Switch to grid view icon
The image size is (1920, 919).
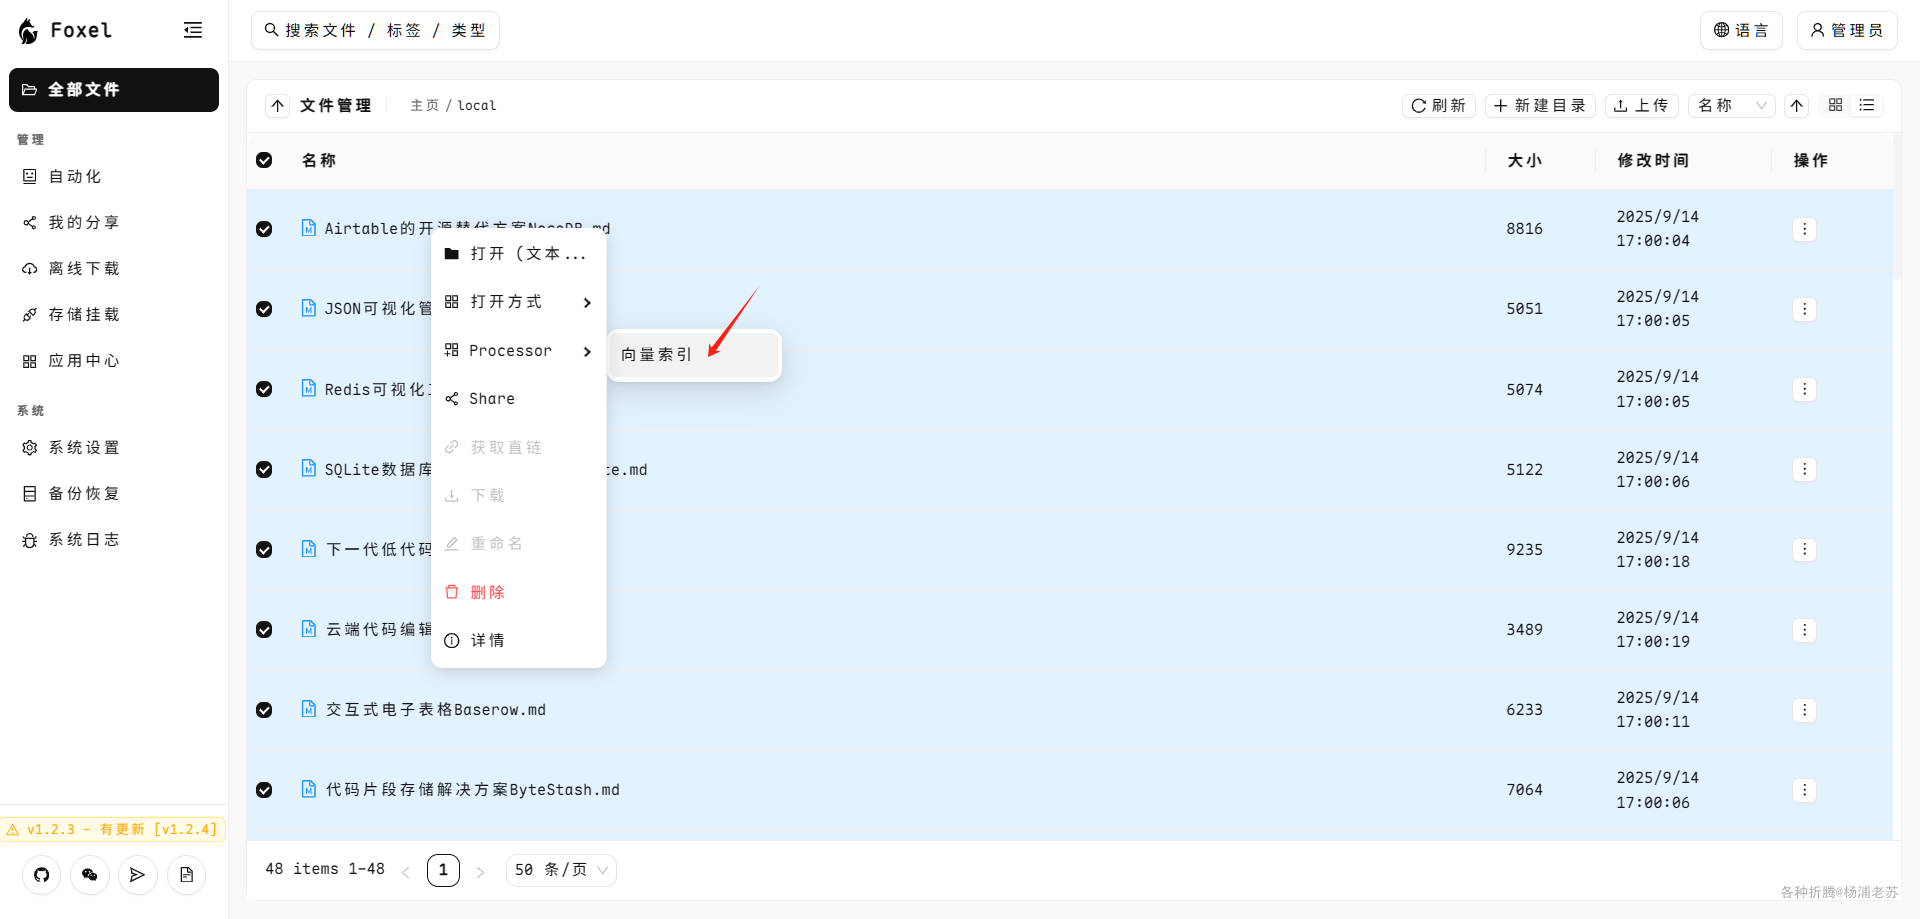1836,105
